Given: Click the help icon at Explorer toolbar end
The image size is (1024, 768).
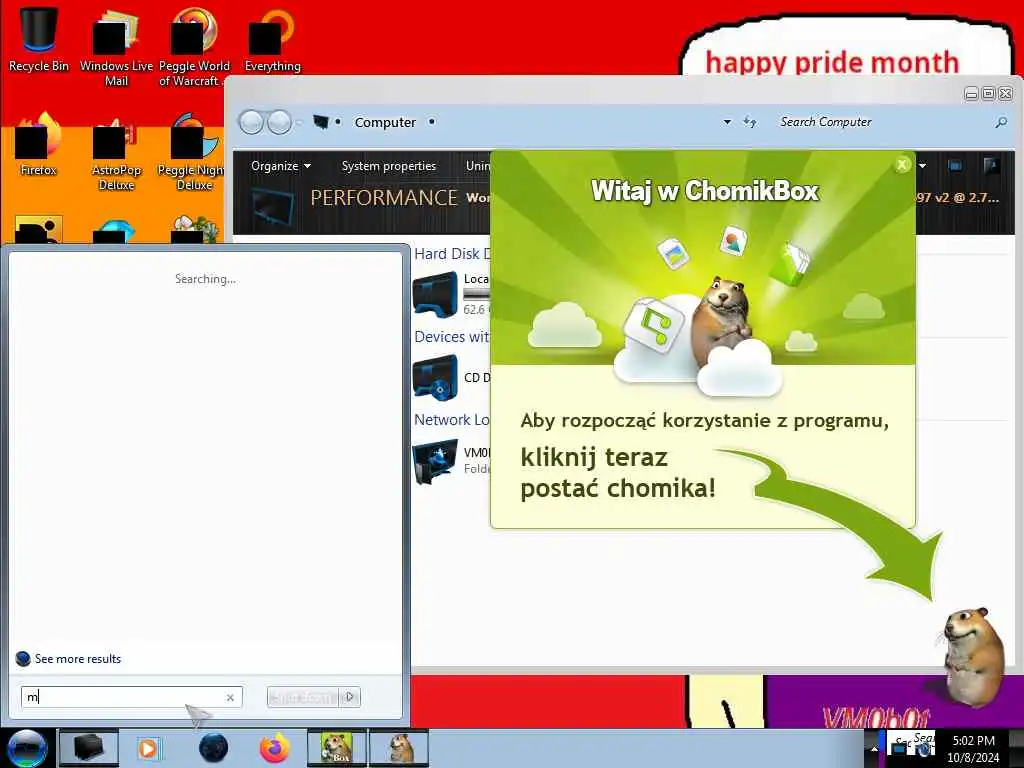Looking at the screenshot, I should click(991, 166).
